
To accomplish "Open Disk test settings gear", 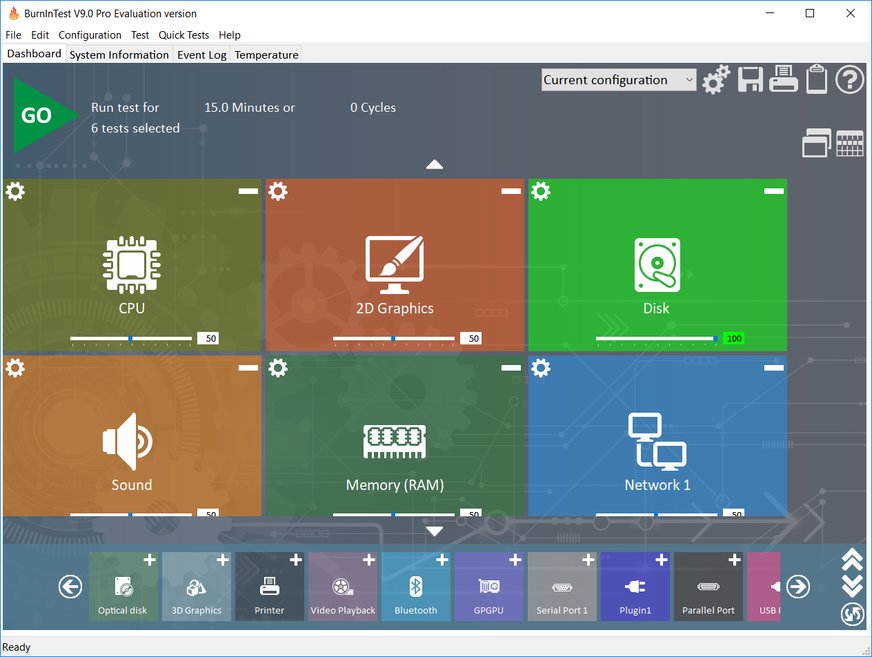I will tap(541, 191).
